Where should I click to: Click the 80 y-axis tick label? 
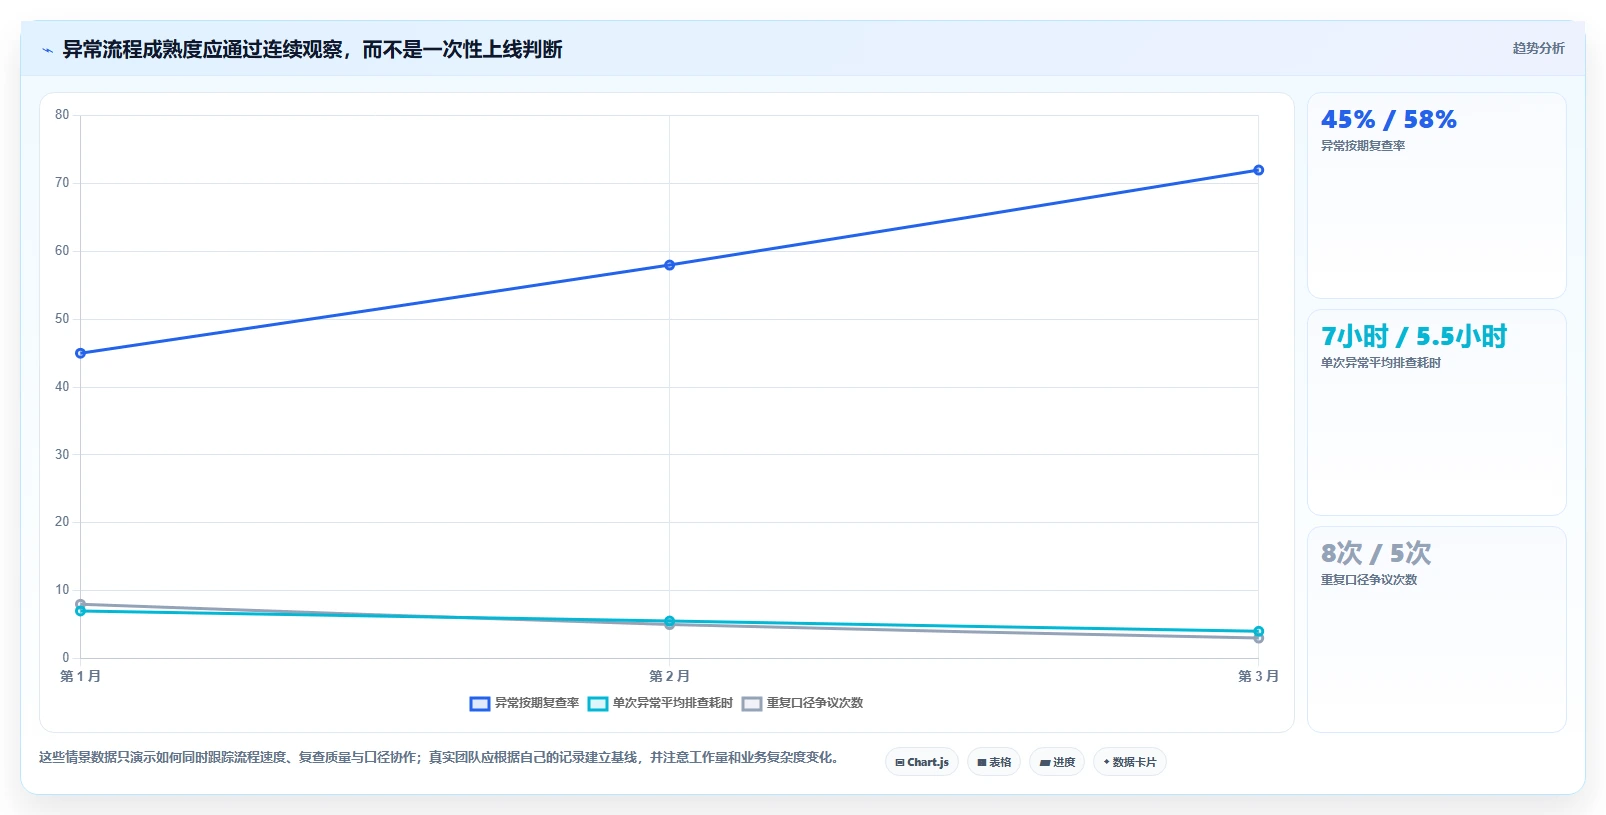[62, 115]
